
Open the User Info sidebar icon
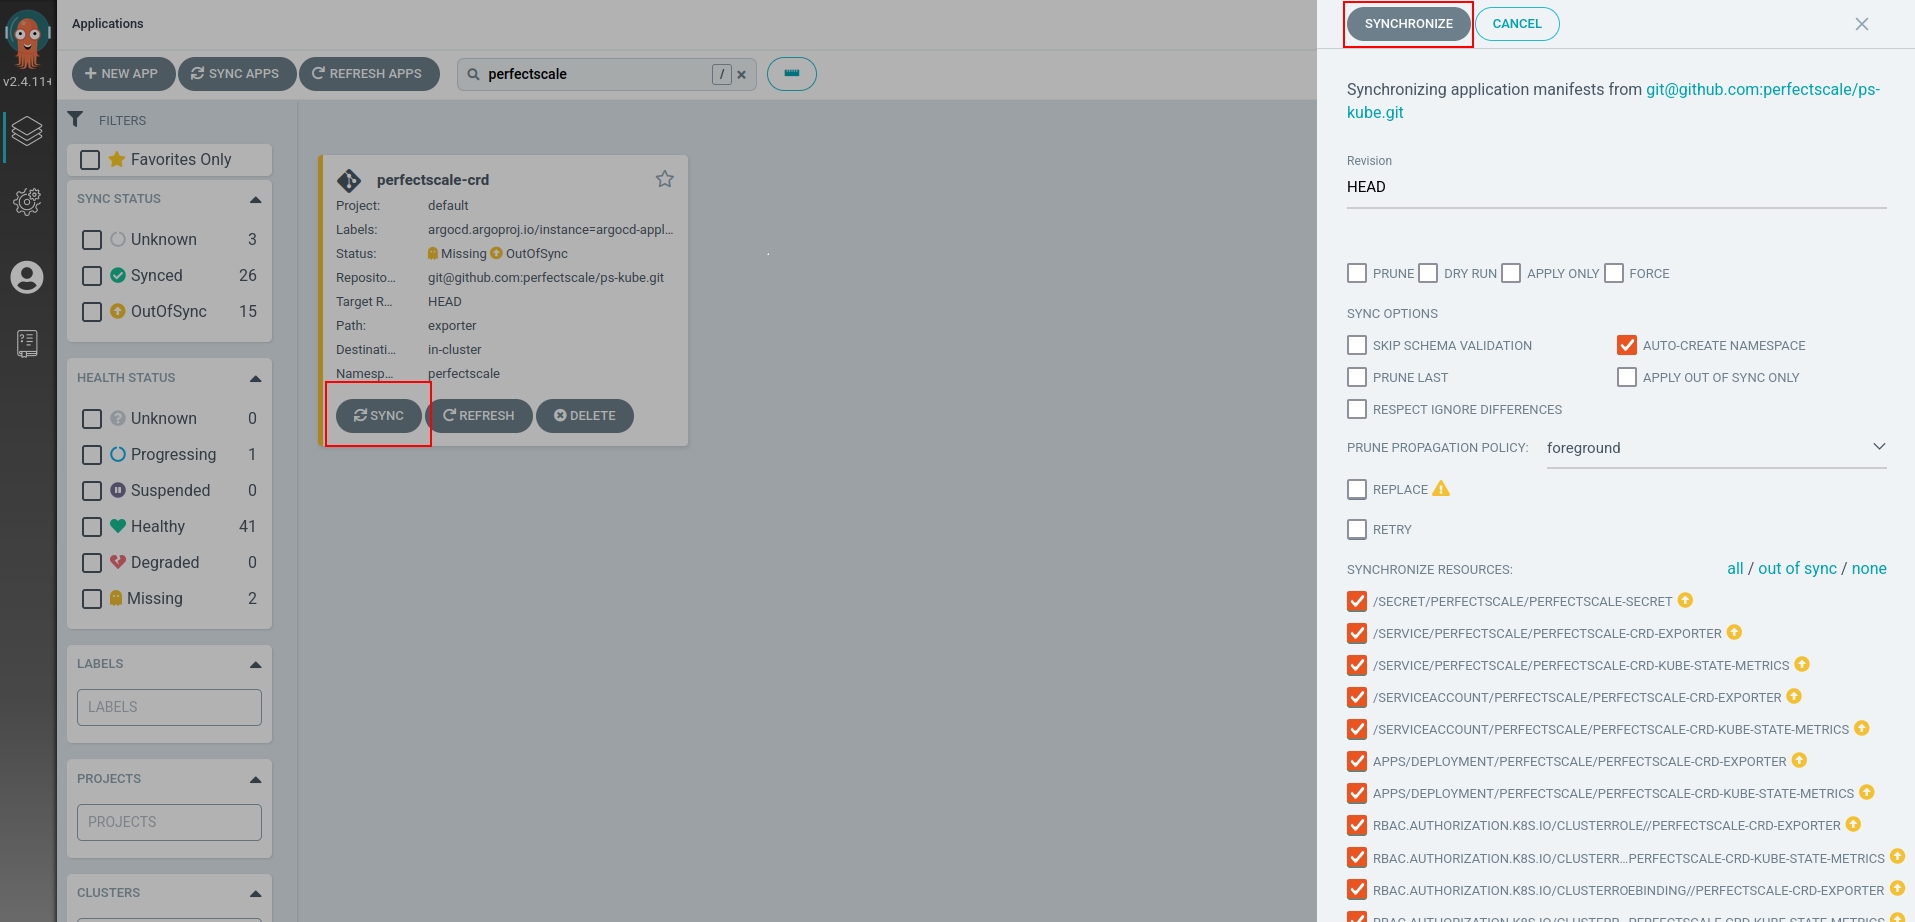click(27, 278)
